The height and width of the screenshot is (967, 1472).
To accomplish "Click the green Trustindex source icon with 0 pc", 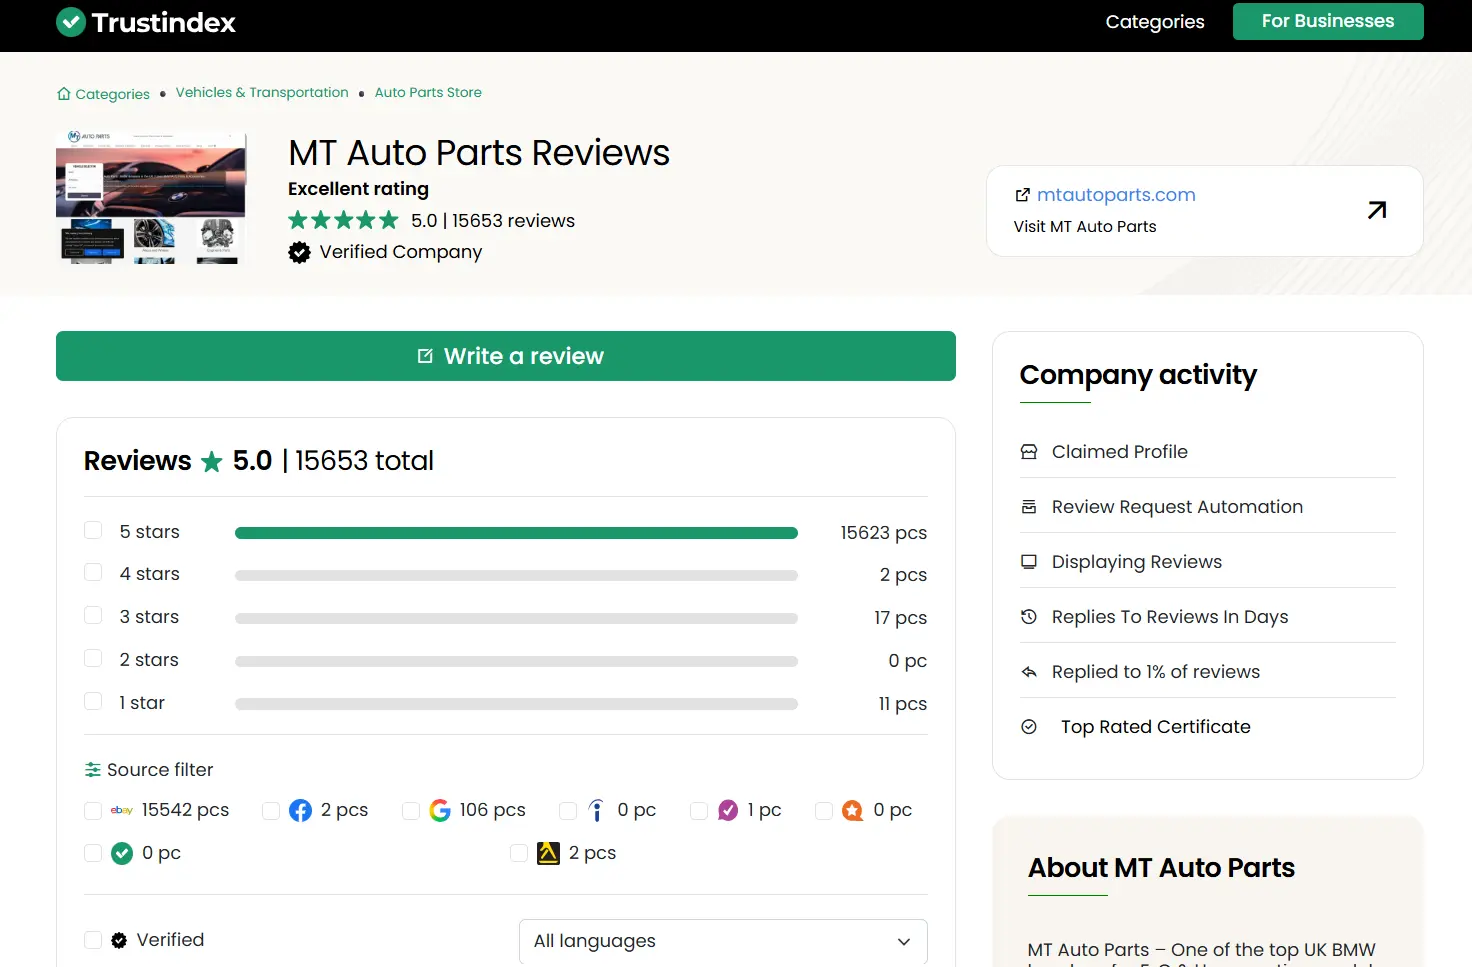I will (x=122, y=853).
